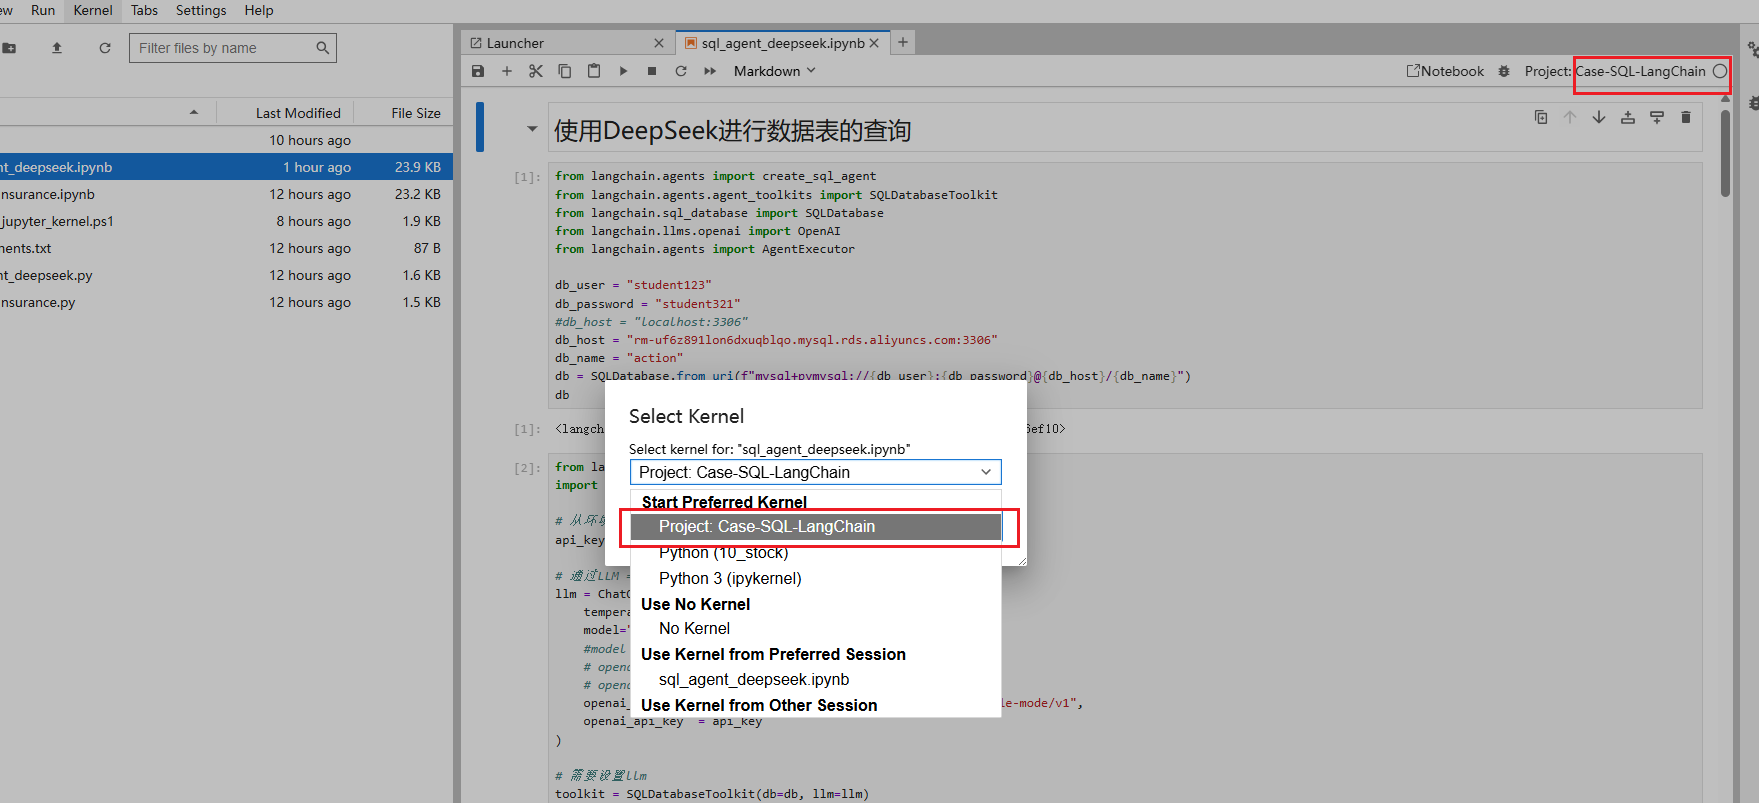This screenshot has height=803, width=1759.
Task: Select the file row sized 87 B
Action: point(226,248)
